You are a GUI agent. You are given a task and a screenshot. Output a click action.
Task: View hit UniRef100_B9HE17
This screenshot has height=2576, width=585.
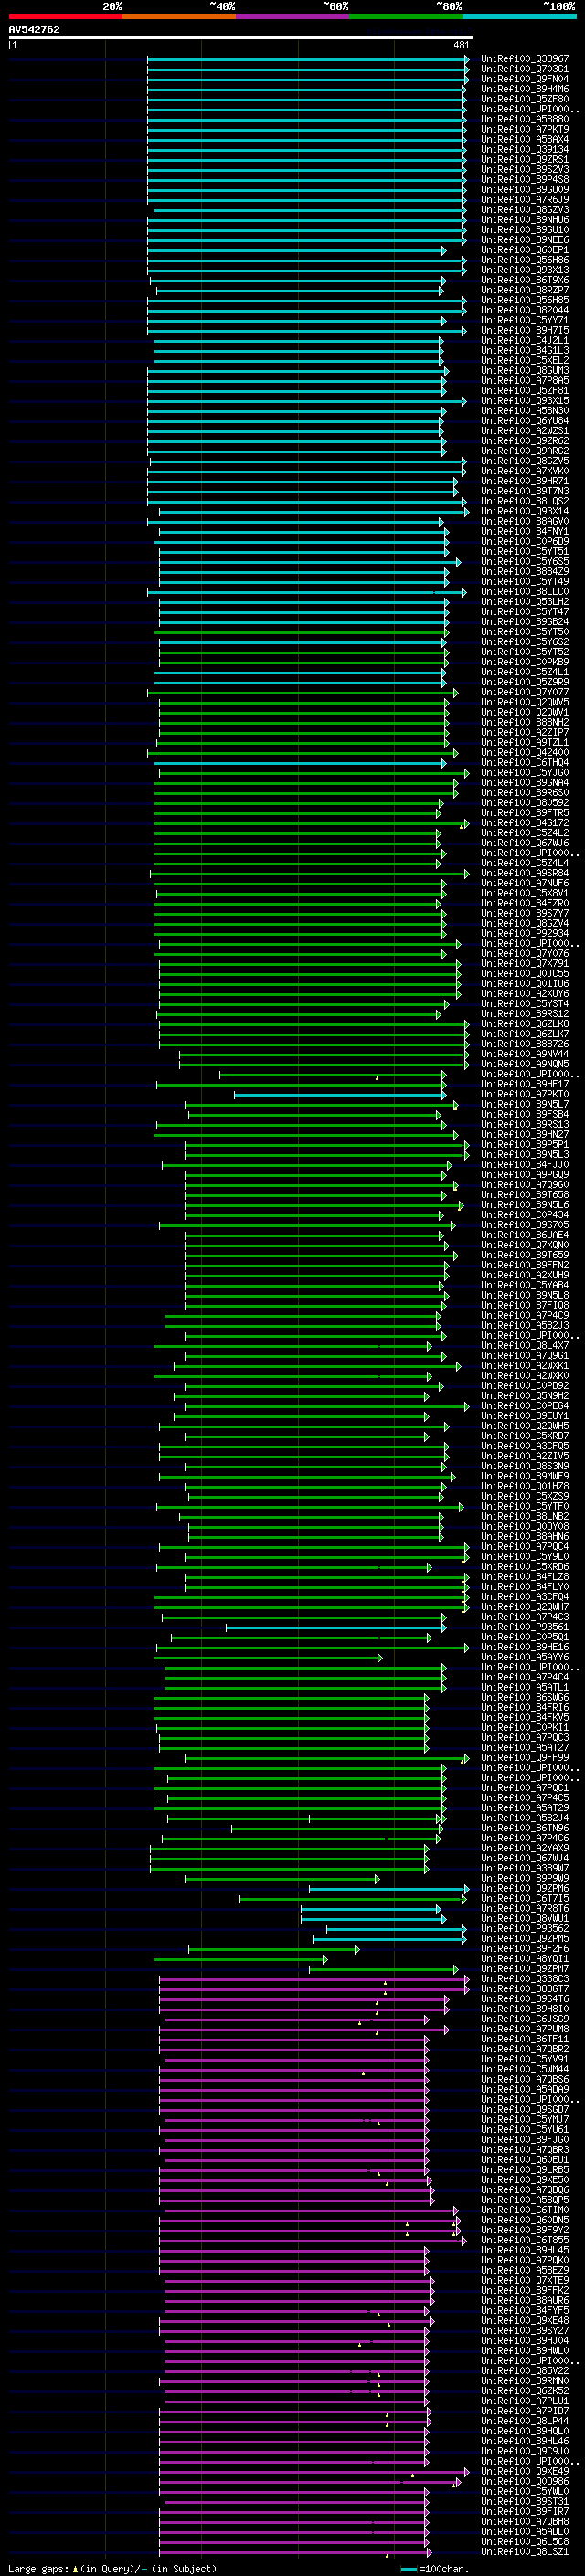click(x=525, y=1084)
